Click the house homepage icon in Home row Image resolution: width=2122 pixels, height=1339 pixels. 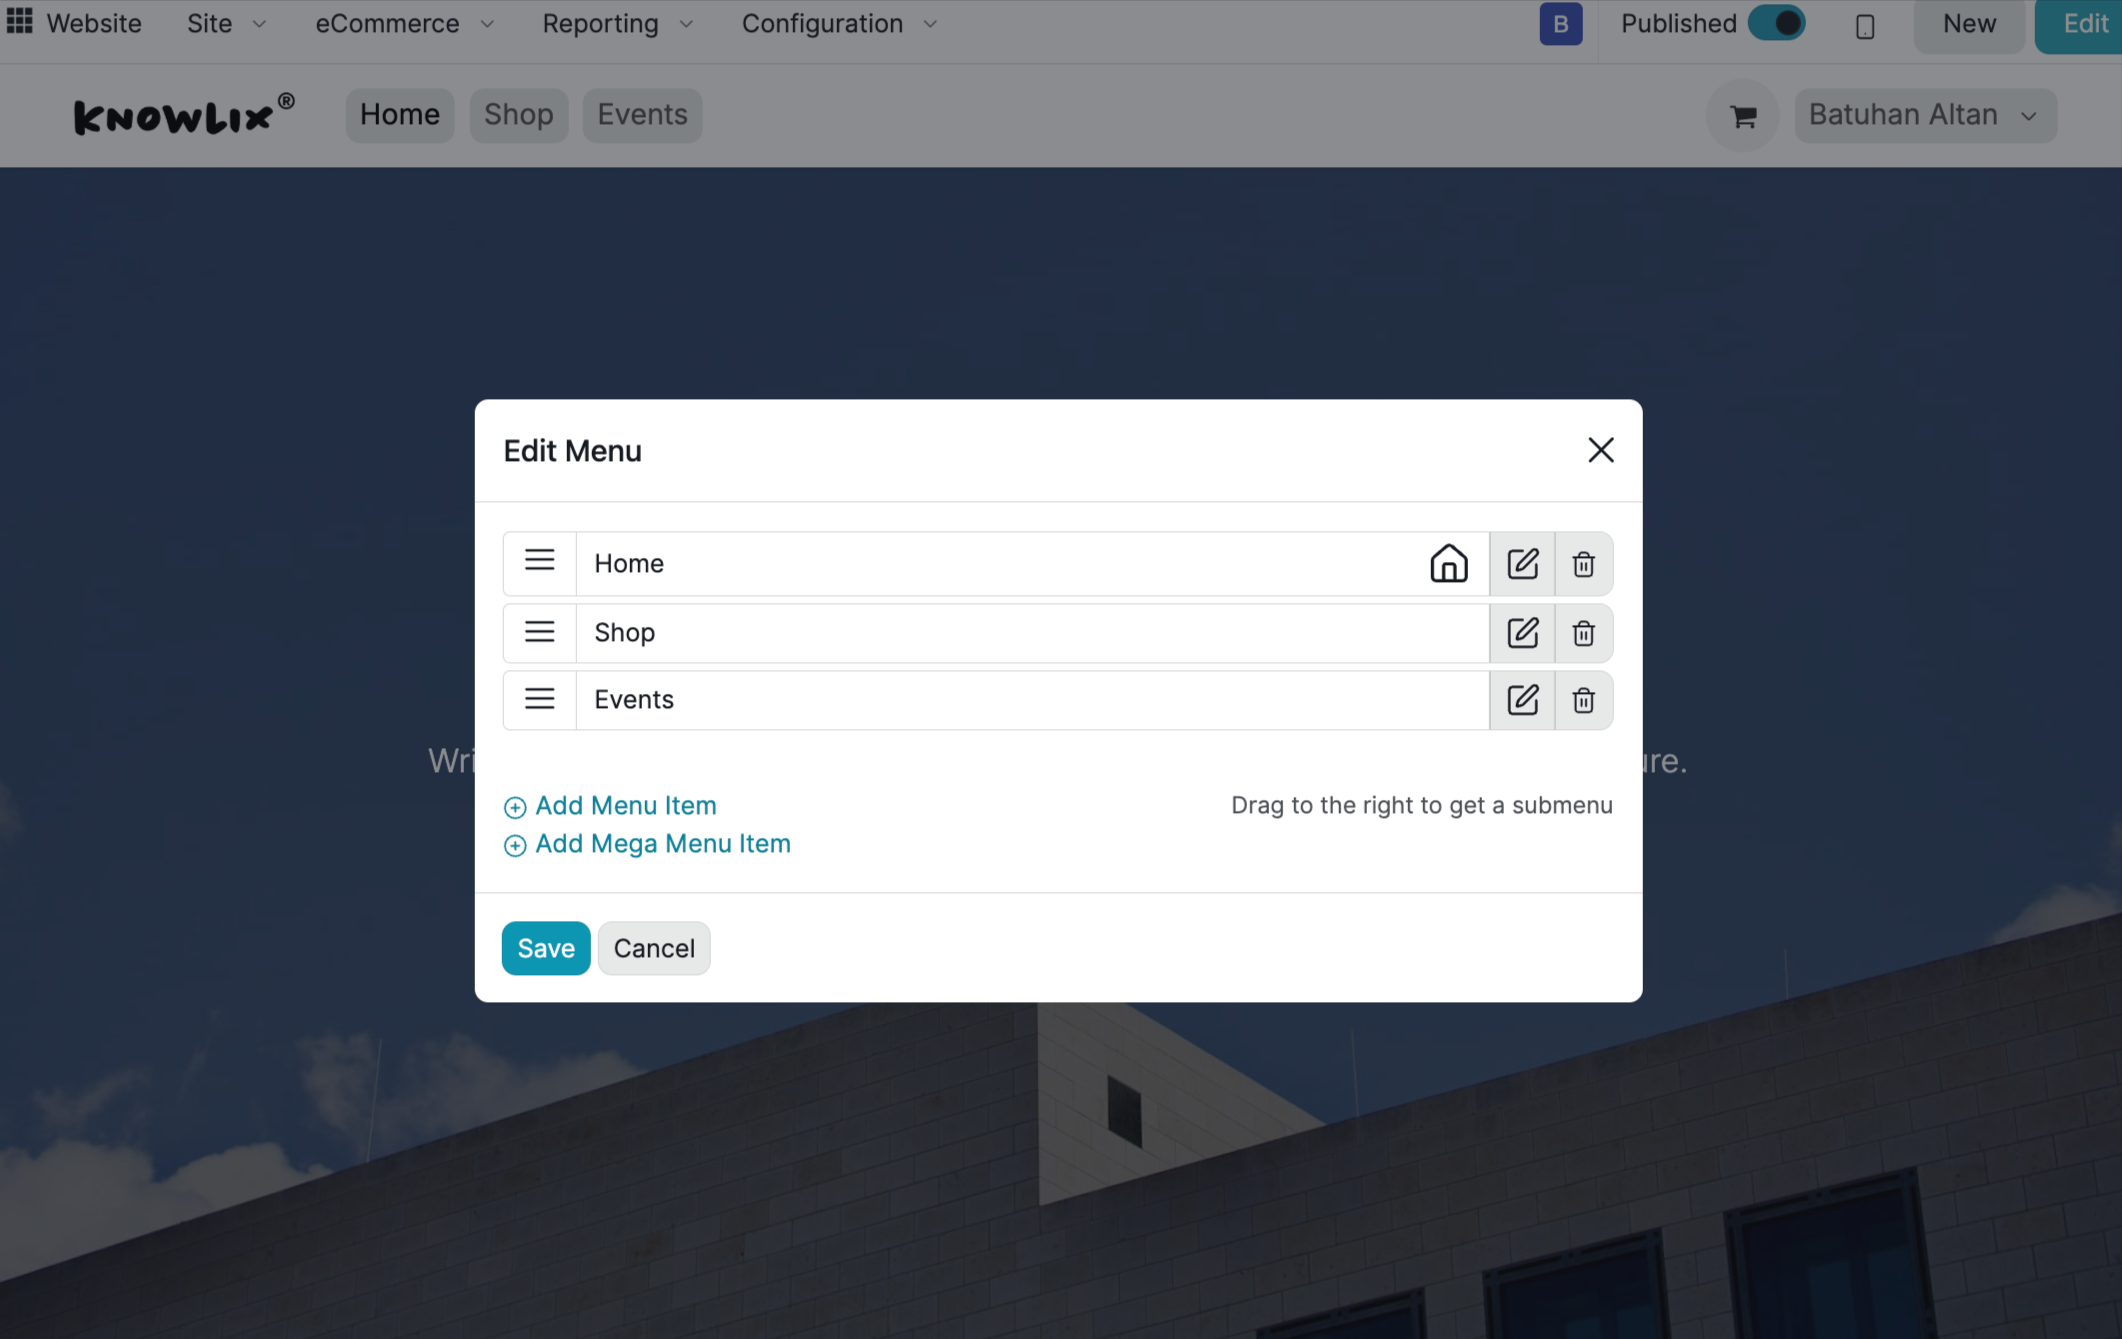point(1448,564)
